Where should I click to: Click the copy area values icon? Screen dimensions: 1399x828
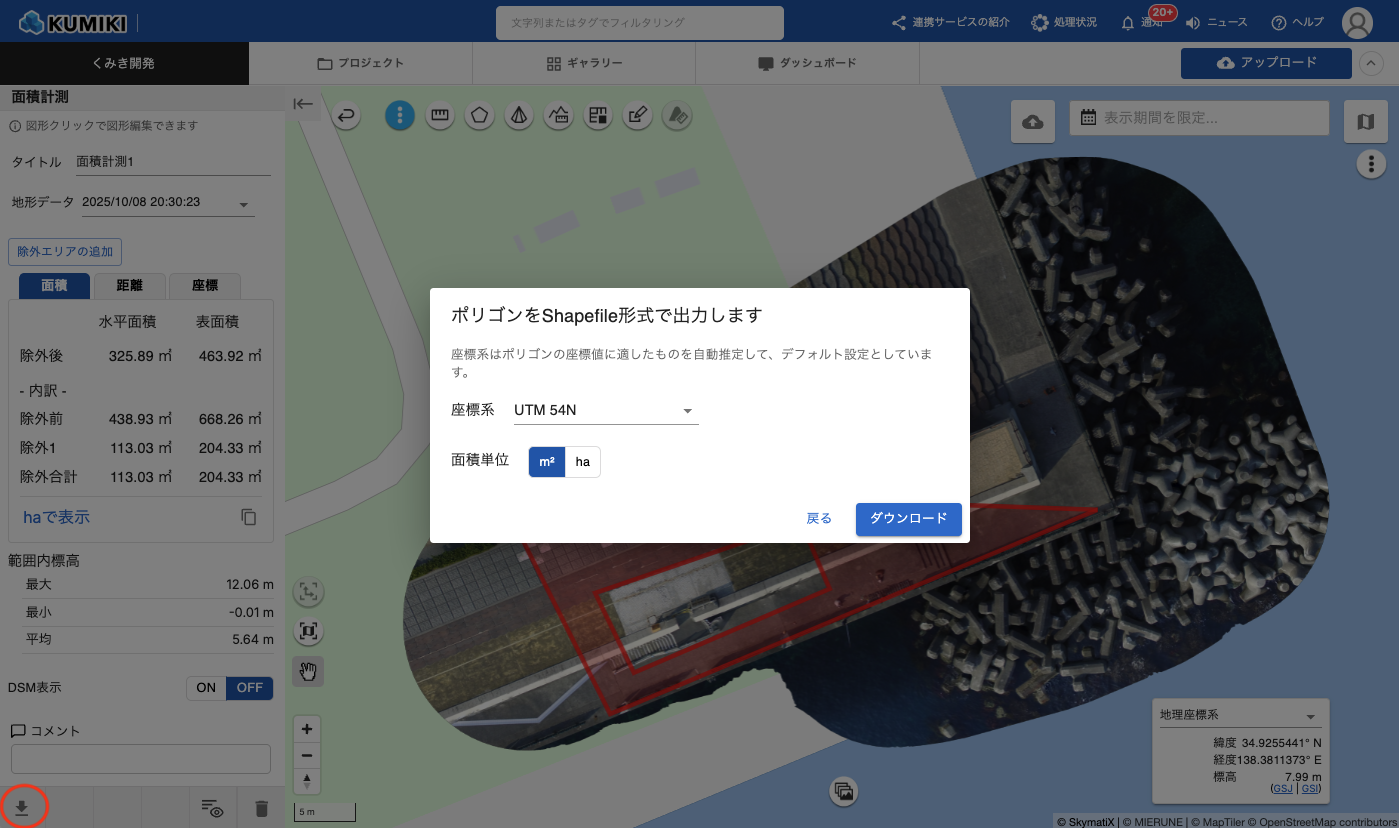coord(249,517)
